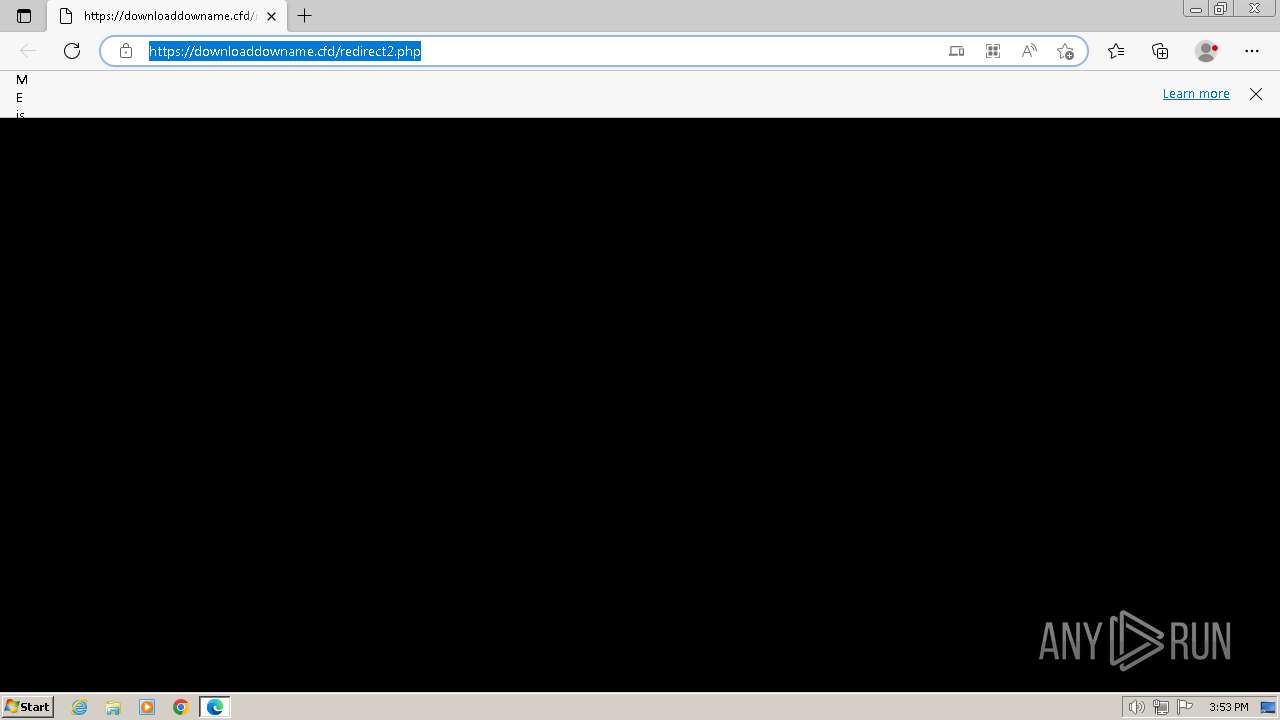The height and width of the screenshot is (720, 1280).
Task: Minimize the Edge browser window
Action: 1195,9
